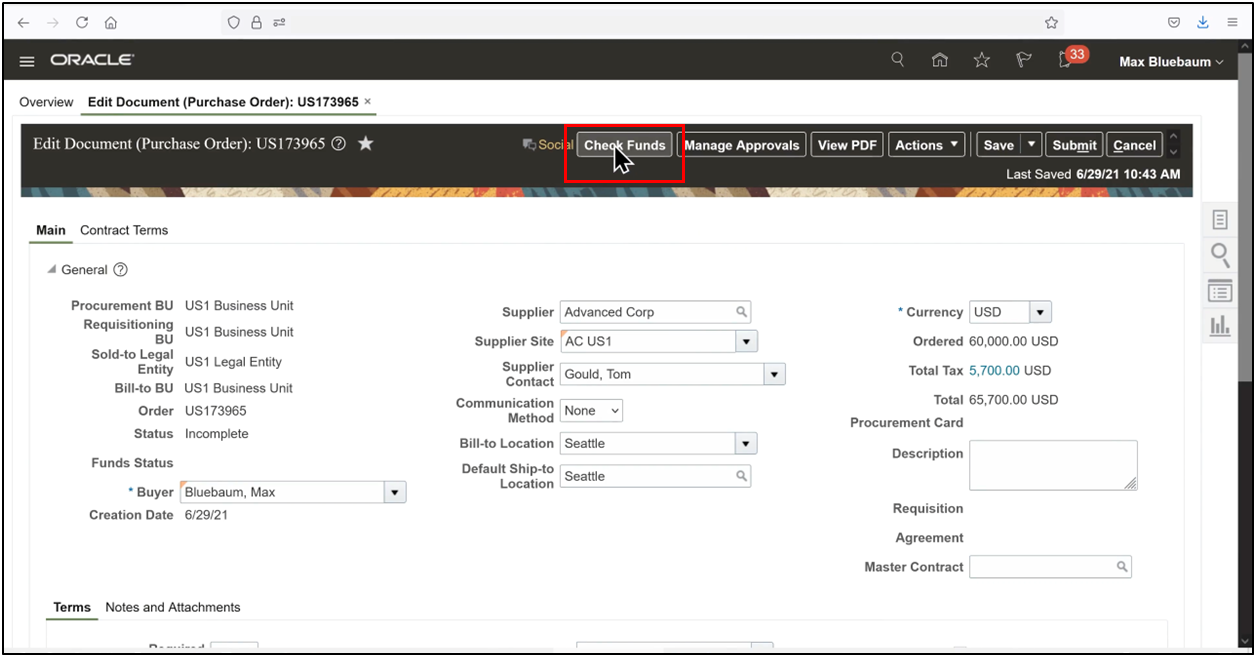The width and height of the screenshot is (1256, 656).
Task: Click the sidebar search panel icon
Action: click(1220, 255)
